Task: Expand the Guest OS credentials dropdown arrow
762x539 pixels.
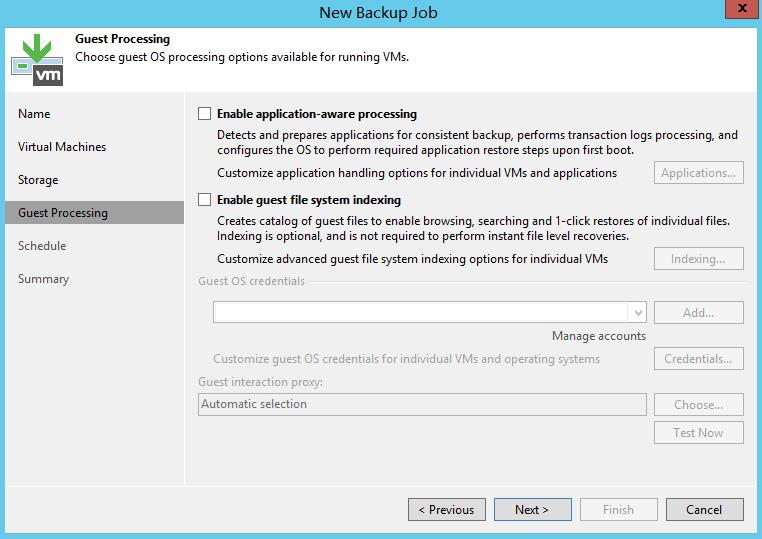Action: (x=638, y=313)
